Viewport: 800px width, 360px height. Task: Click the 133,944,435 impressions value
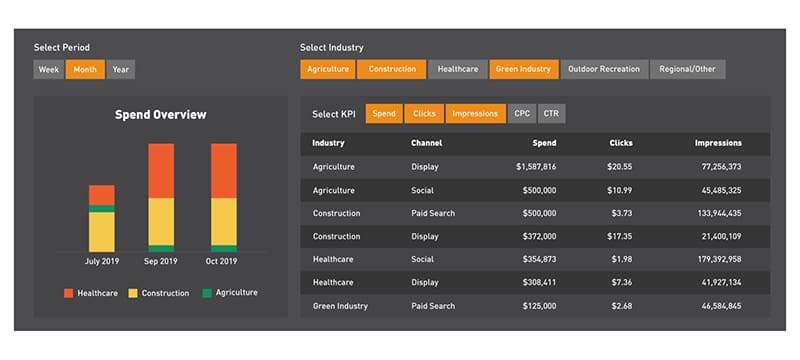(719, 213)
